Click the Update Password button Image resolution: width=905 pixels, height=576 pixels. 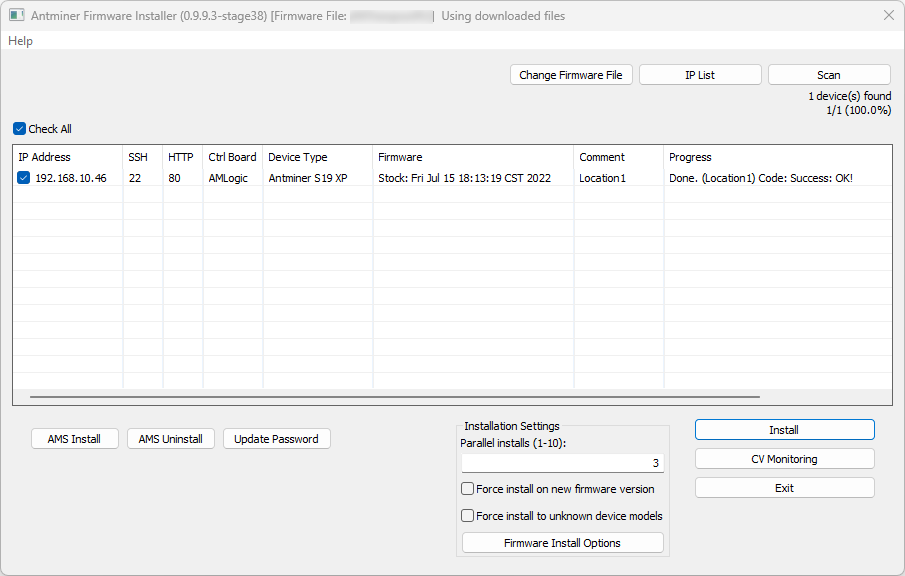point(276,439)
